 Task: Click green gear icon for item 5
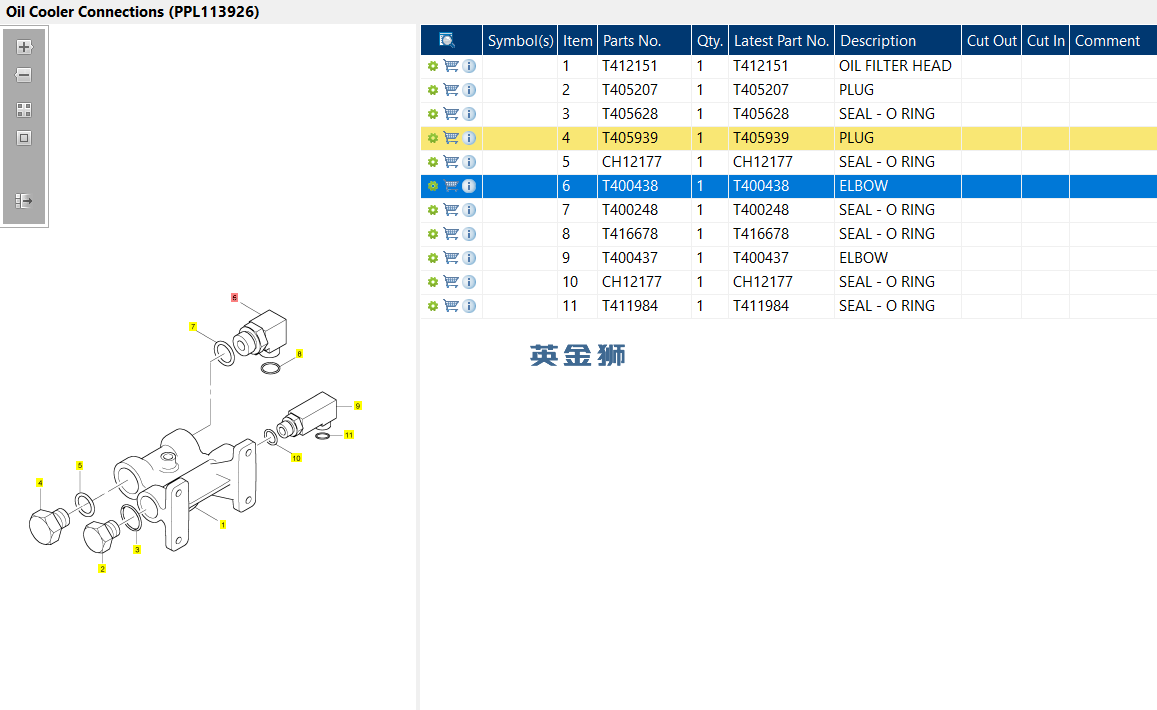(433, 162)
